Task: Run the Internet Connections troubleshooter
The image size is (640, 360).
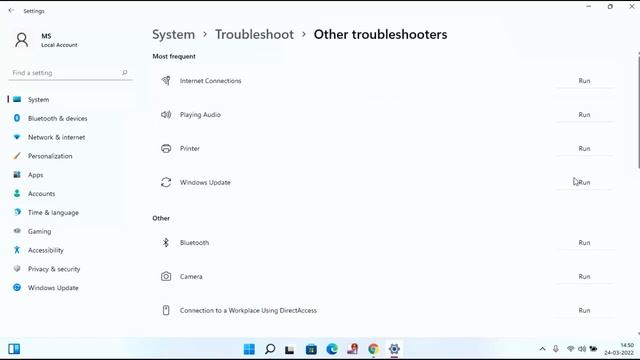Action: pyautogui.click(x=584, y=81)
